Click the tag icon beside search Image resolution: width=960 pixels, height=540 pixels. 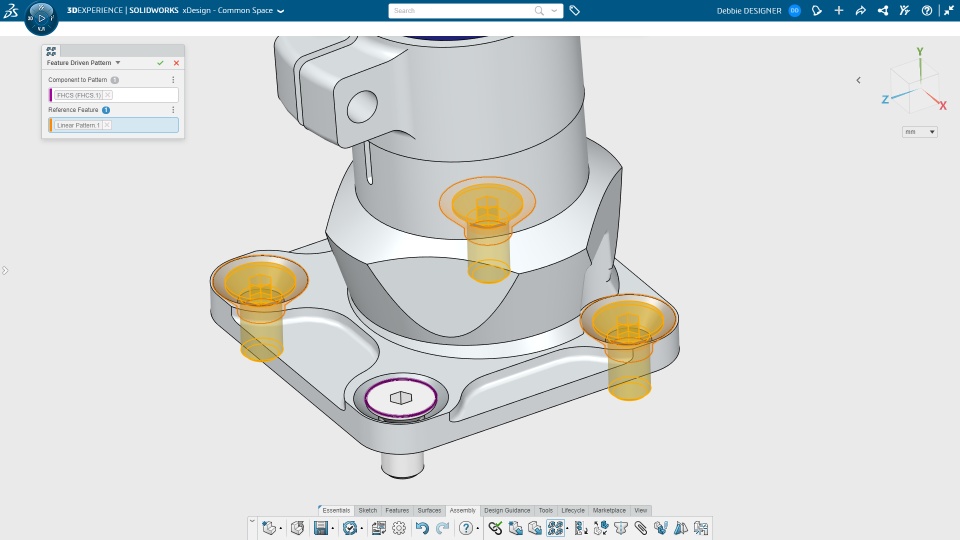click(x=574, y=10)
